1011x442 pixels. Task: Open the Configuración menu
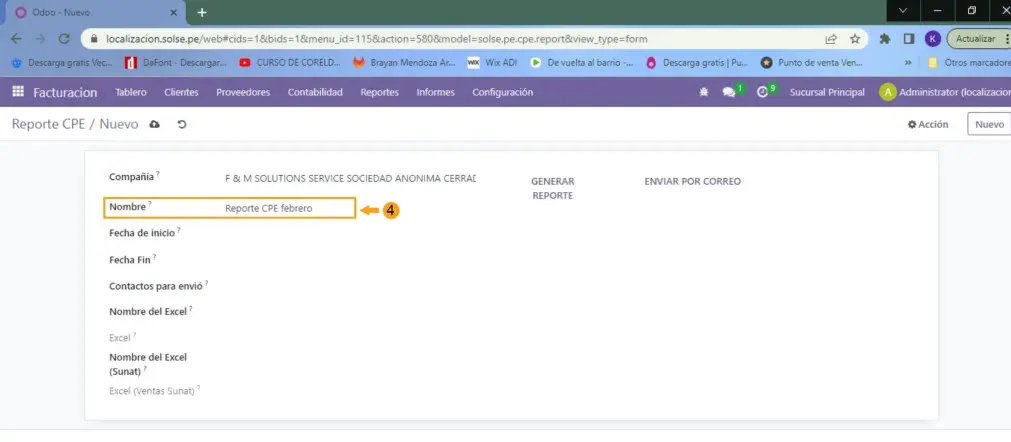(502, 92)
